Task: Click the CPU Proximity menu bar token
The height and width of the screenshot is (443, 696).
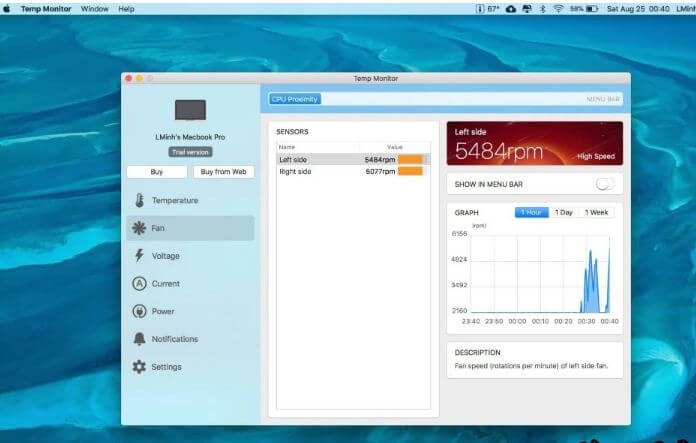Action: tap(295, 99)
